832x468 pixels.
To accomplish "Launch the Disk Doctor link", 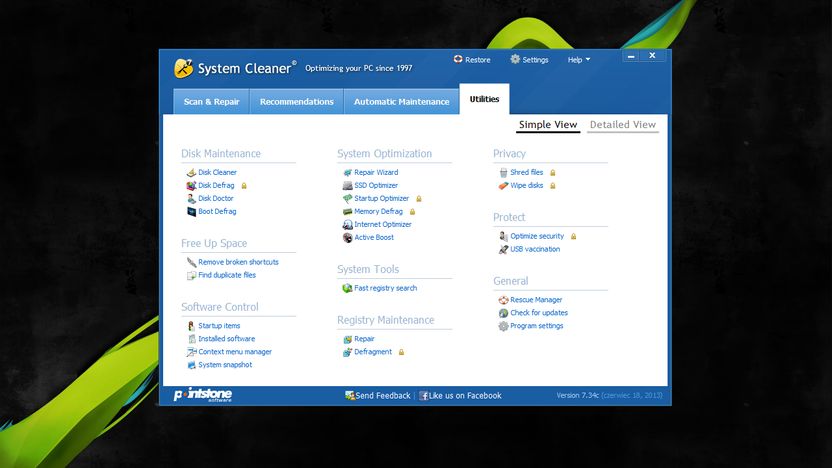I will pyautogui.click(x=216, y=198).
